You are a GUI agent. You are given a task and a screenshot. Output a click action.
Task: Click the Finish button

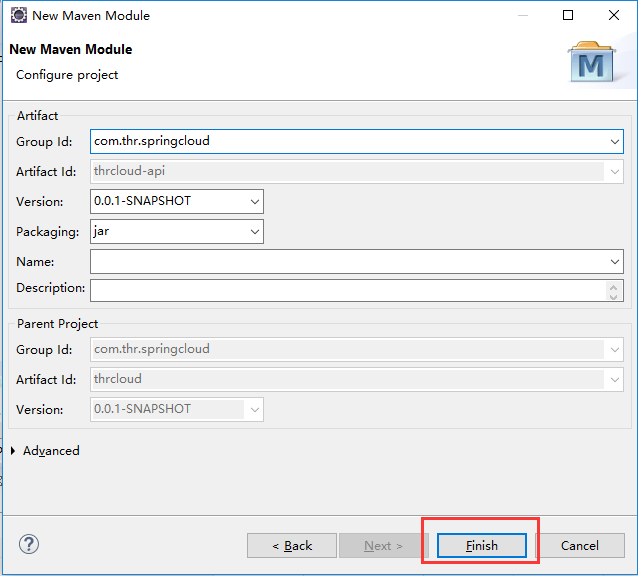(482, 545)
